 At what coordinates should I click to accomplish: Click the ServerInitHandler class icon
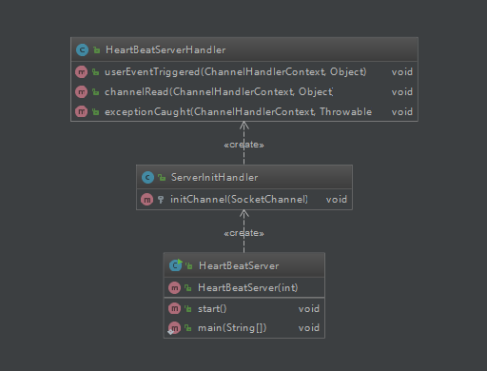(148, 177)
